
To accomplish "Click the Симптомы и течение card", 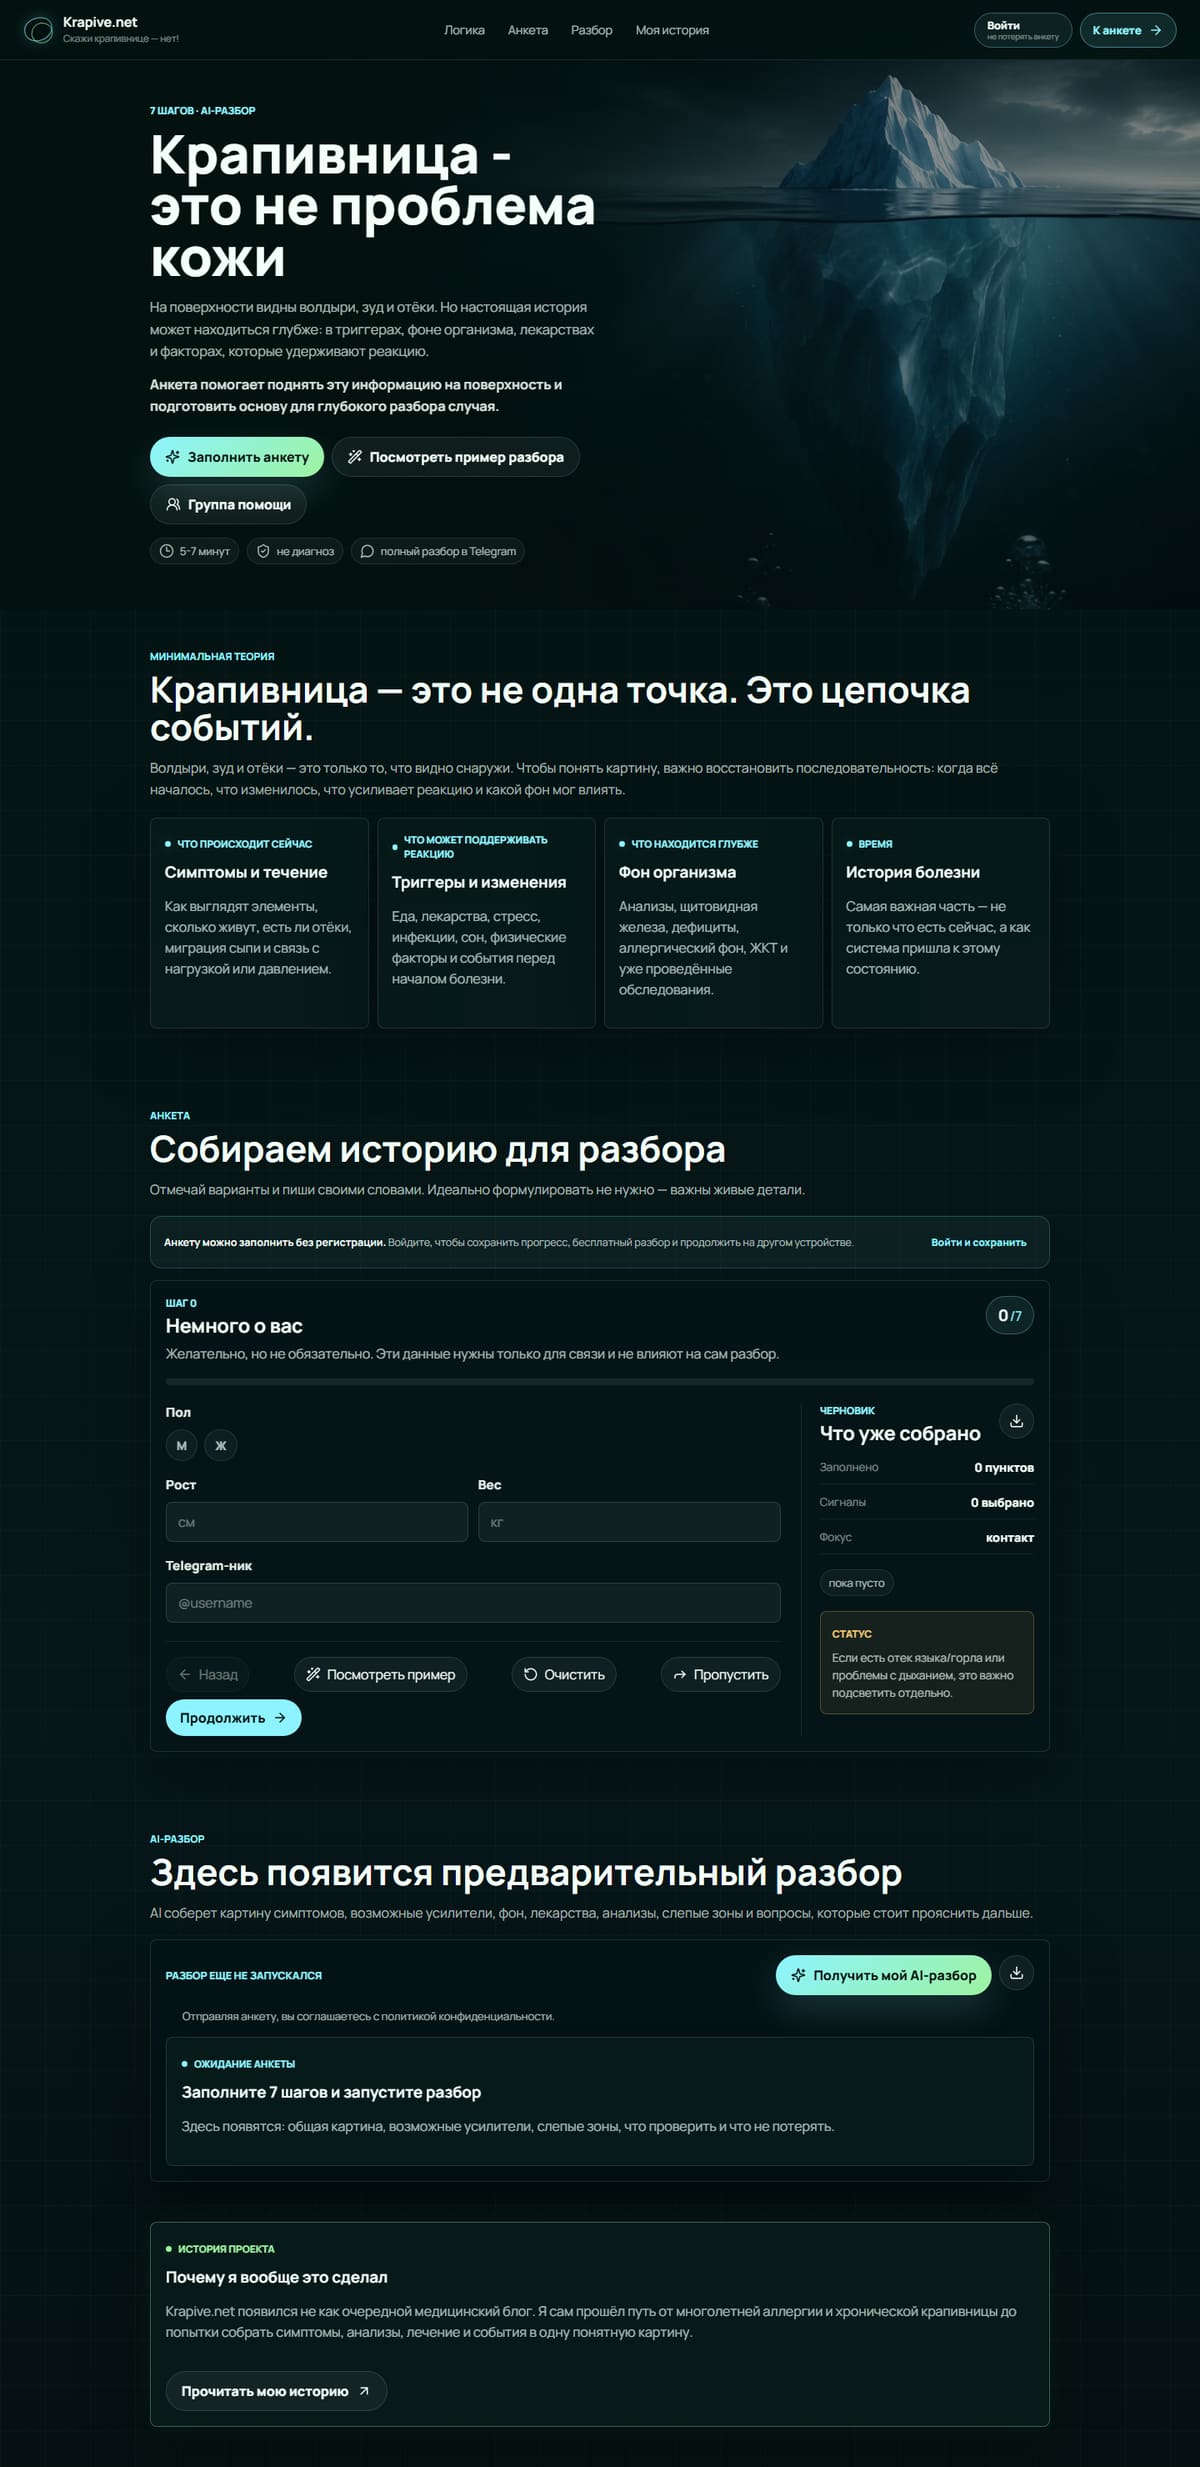I will click(259, 923).
